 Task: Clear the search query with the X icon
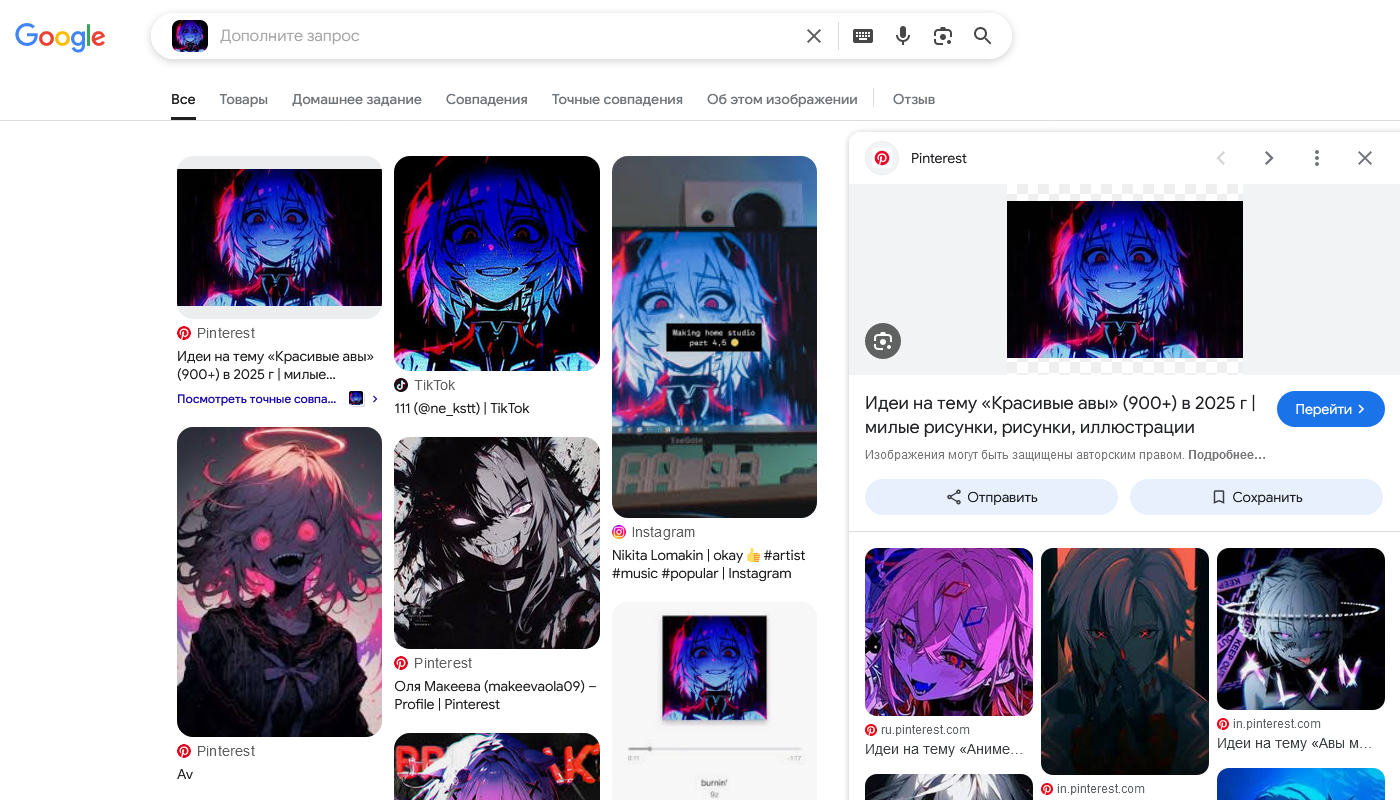[814, 36]
